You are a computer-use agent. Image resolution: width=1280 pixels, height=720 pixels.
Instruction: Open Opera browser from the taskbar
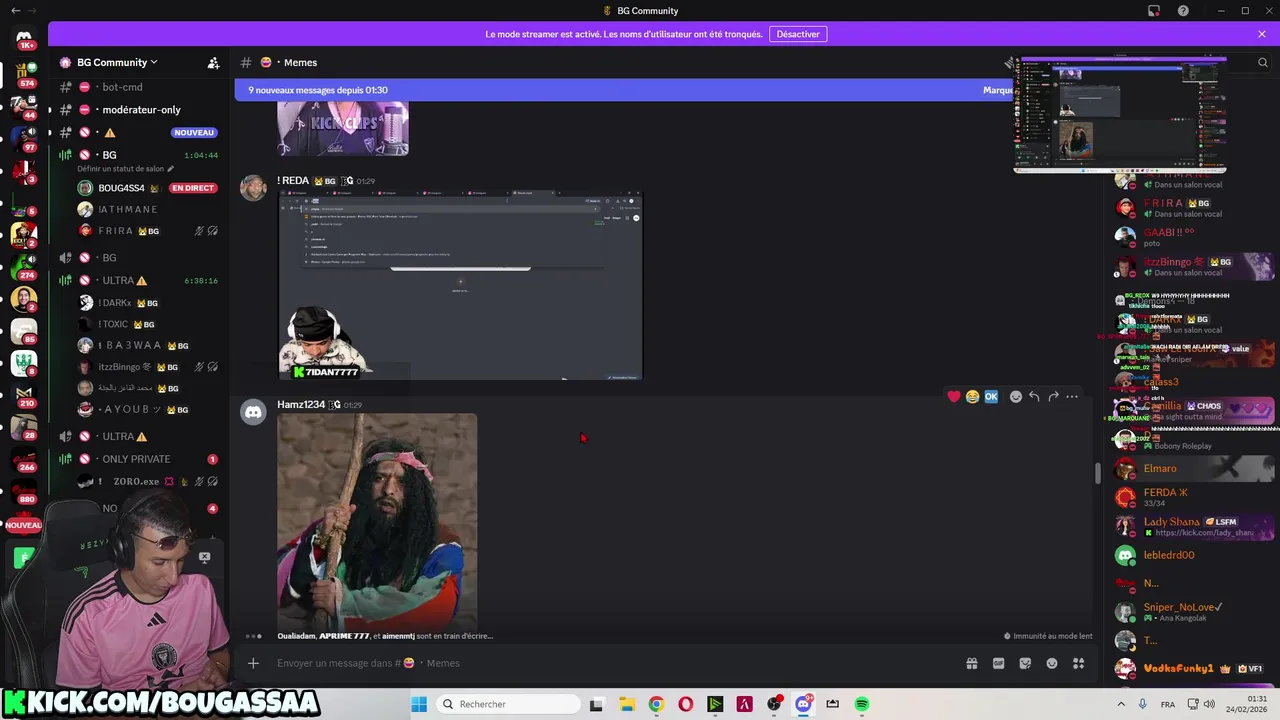tap(685, 704)
